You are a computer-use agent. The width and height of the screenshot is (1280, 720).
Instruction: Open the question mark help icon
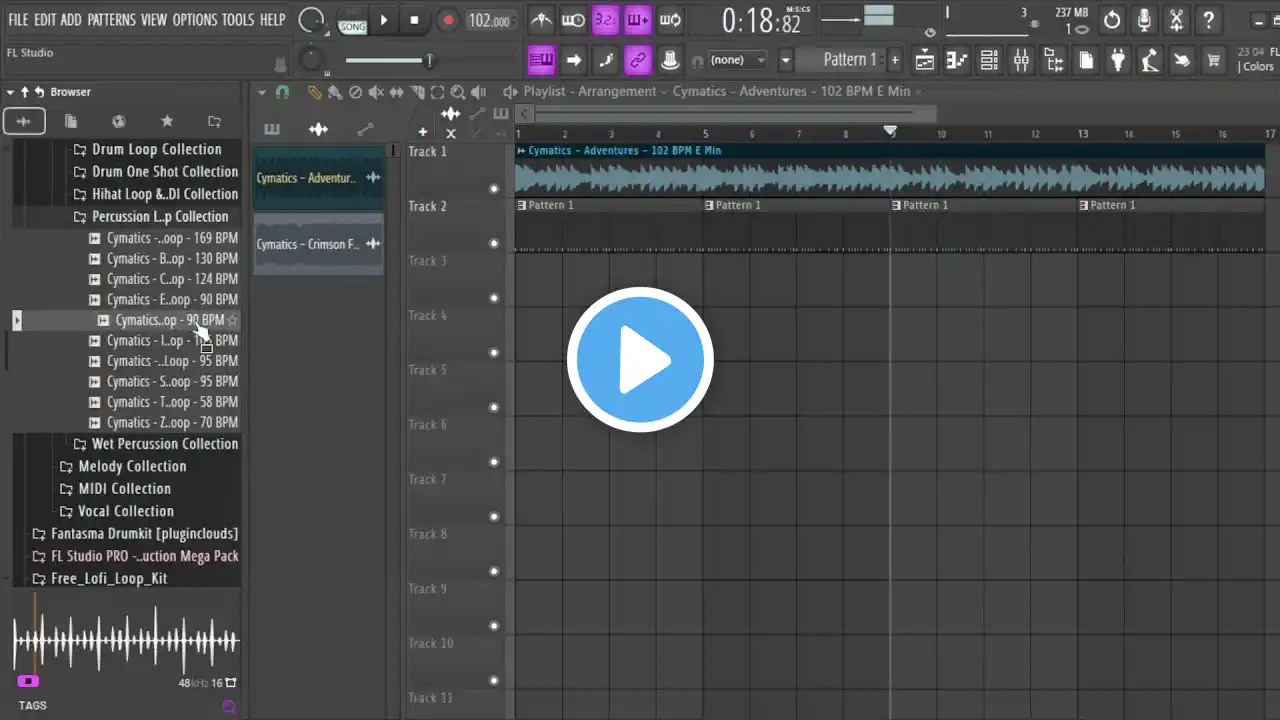click(1209, 20)
